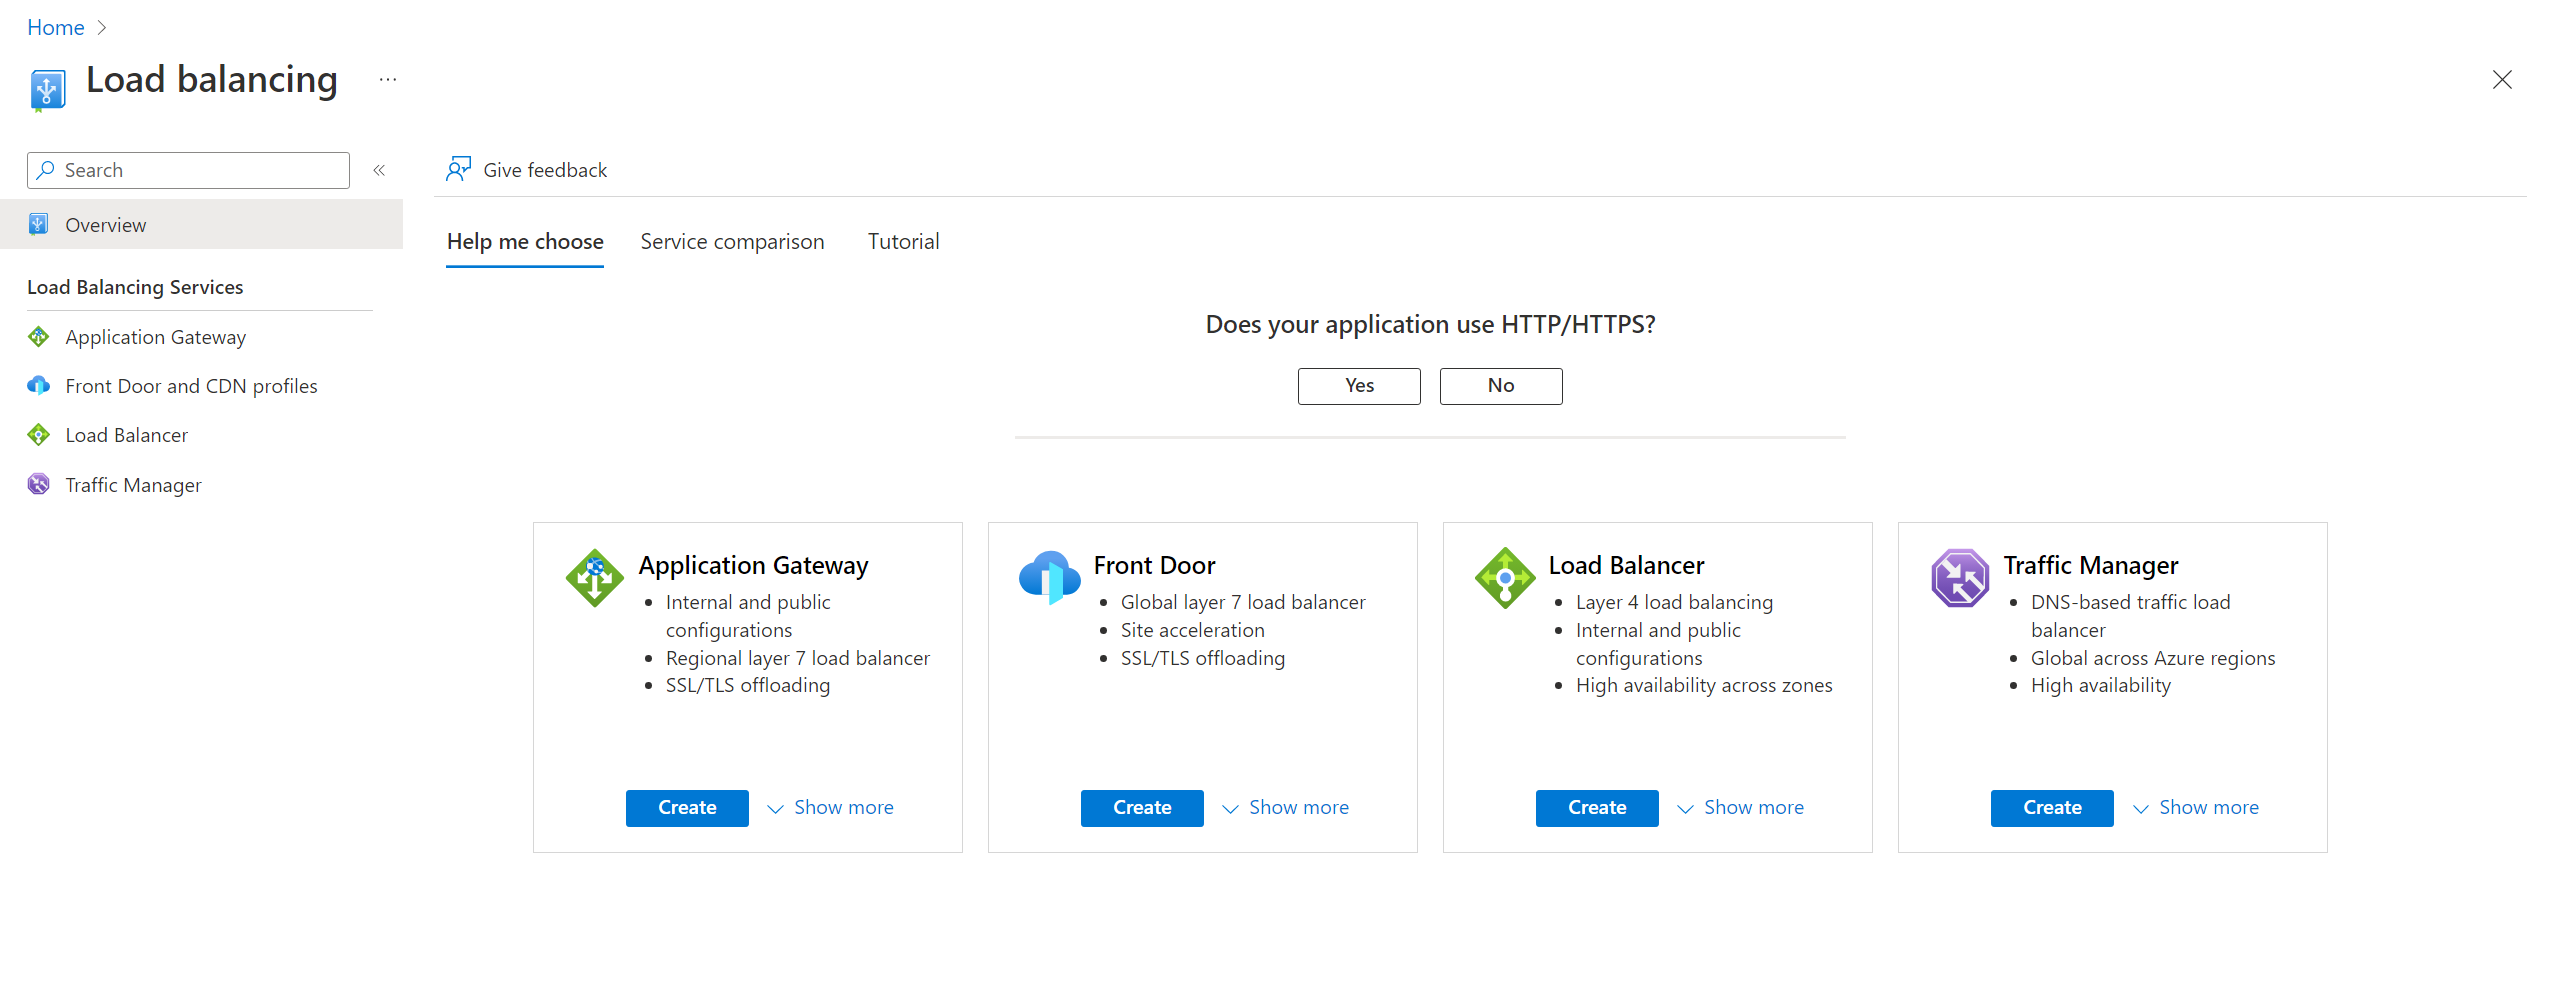The height and width of the screenshot is (1007, 2551).
Task: Expand Show more on Front Door card
Action: click(x=1285, y=808)
